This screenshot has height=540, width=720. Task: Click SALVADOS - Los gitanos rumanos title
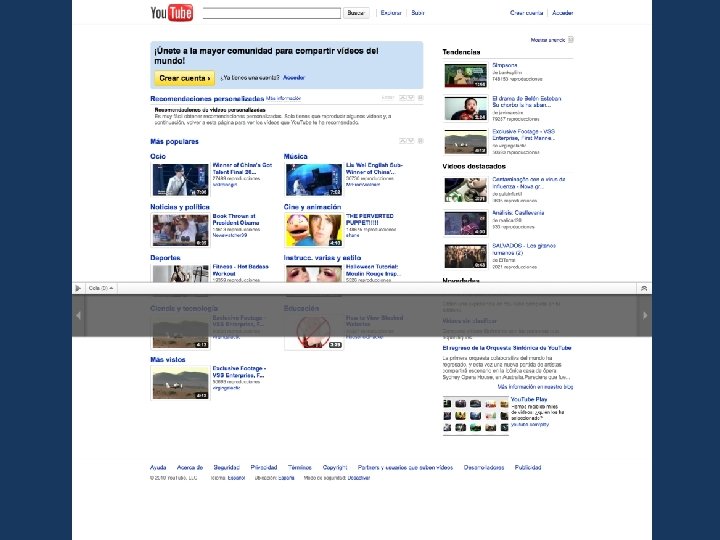524,249
